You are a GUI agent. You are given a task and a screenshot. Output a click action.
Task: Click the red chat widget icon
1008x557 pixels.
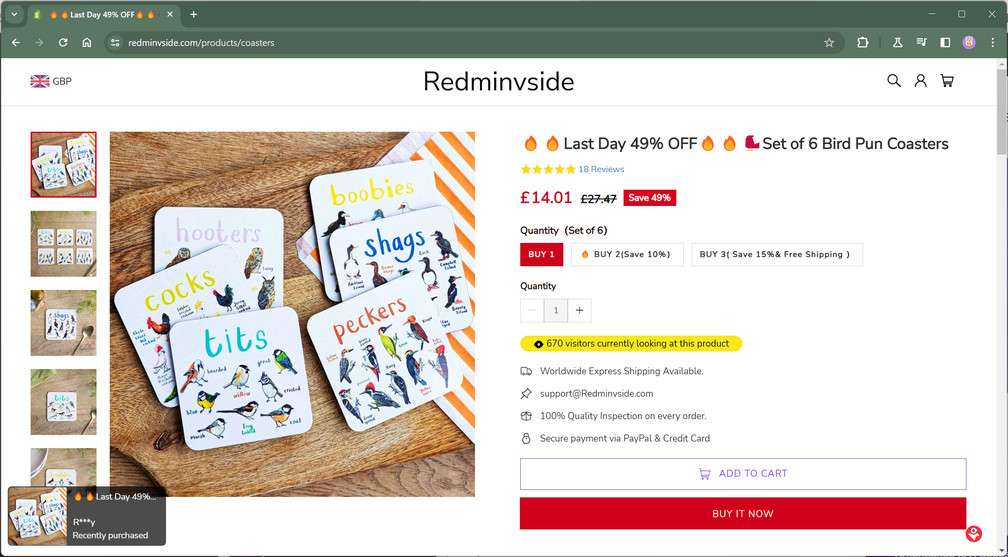[x=974, y=534]
